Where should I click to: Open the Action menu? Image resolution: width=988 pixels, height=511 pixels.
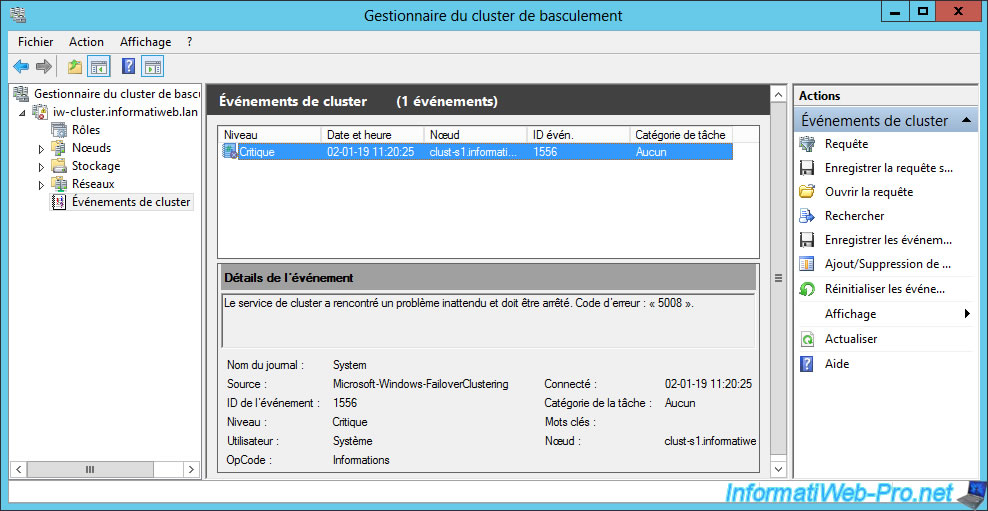click(x=86, y=42)
